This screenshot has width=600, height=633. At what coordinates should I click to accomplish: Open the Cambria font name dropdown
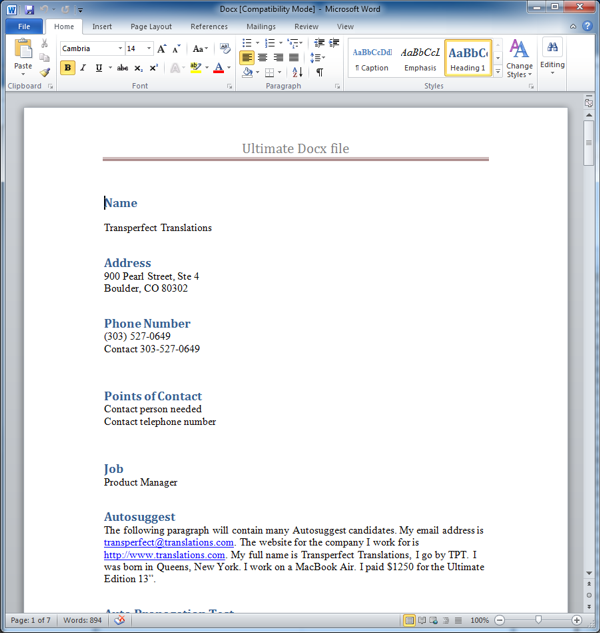[120, 48]
